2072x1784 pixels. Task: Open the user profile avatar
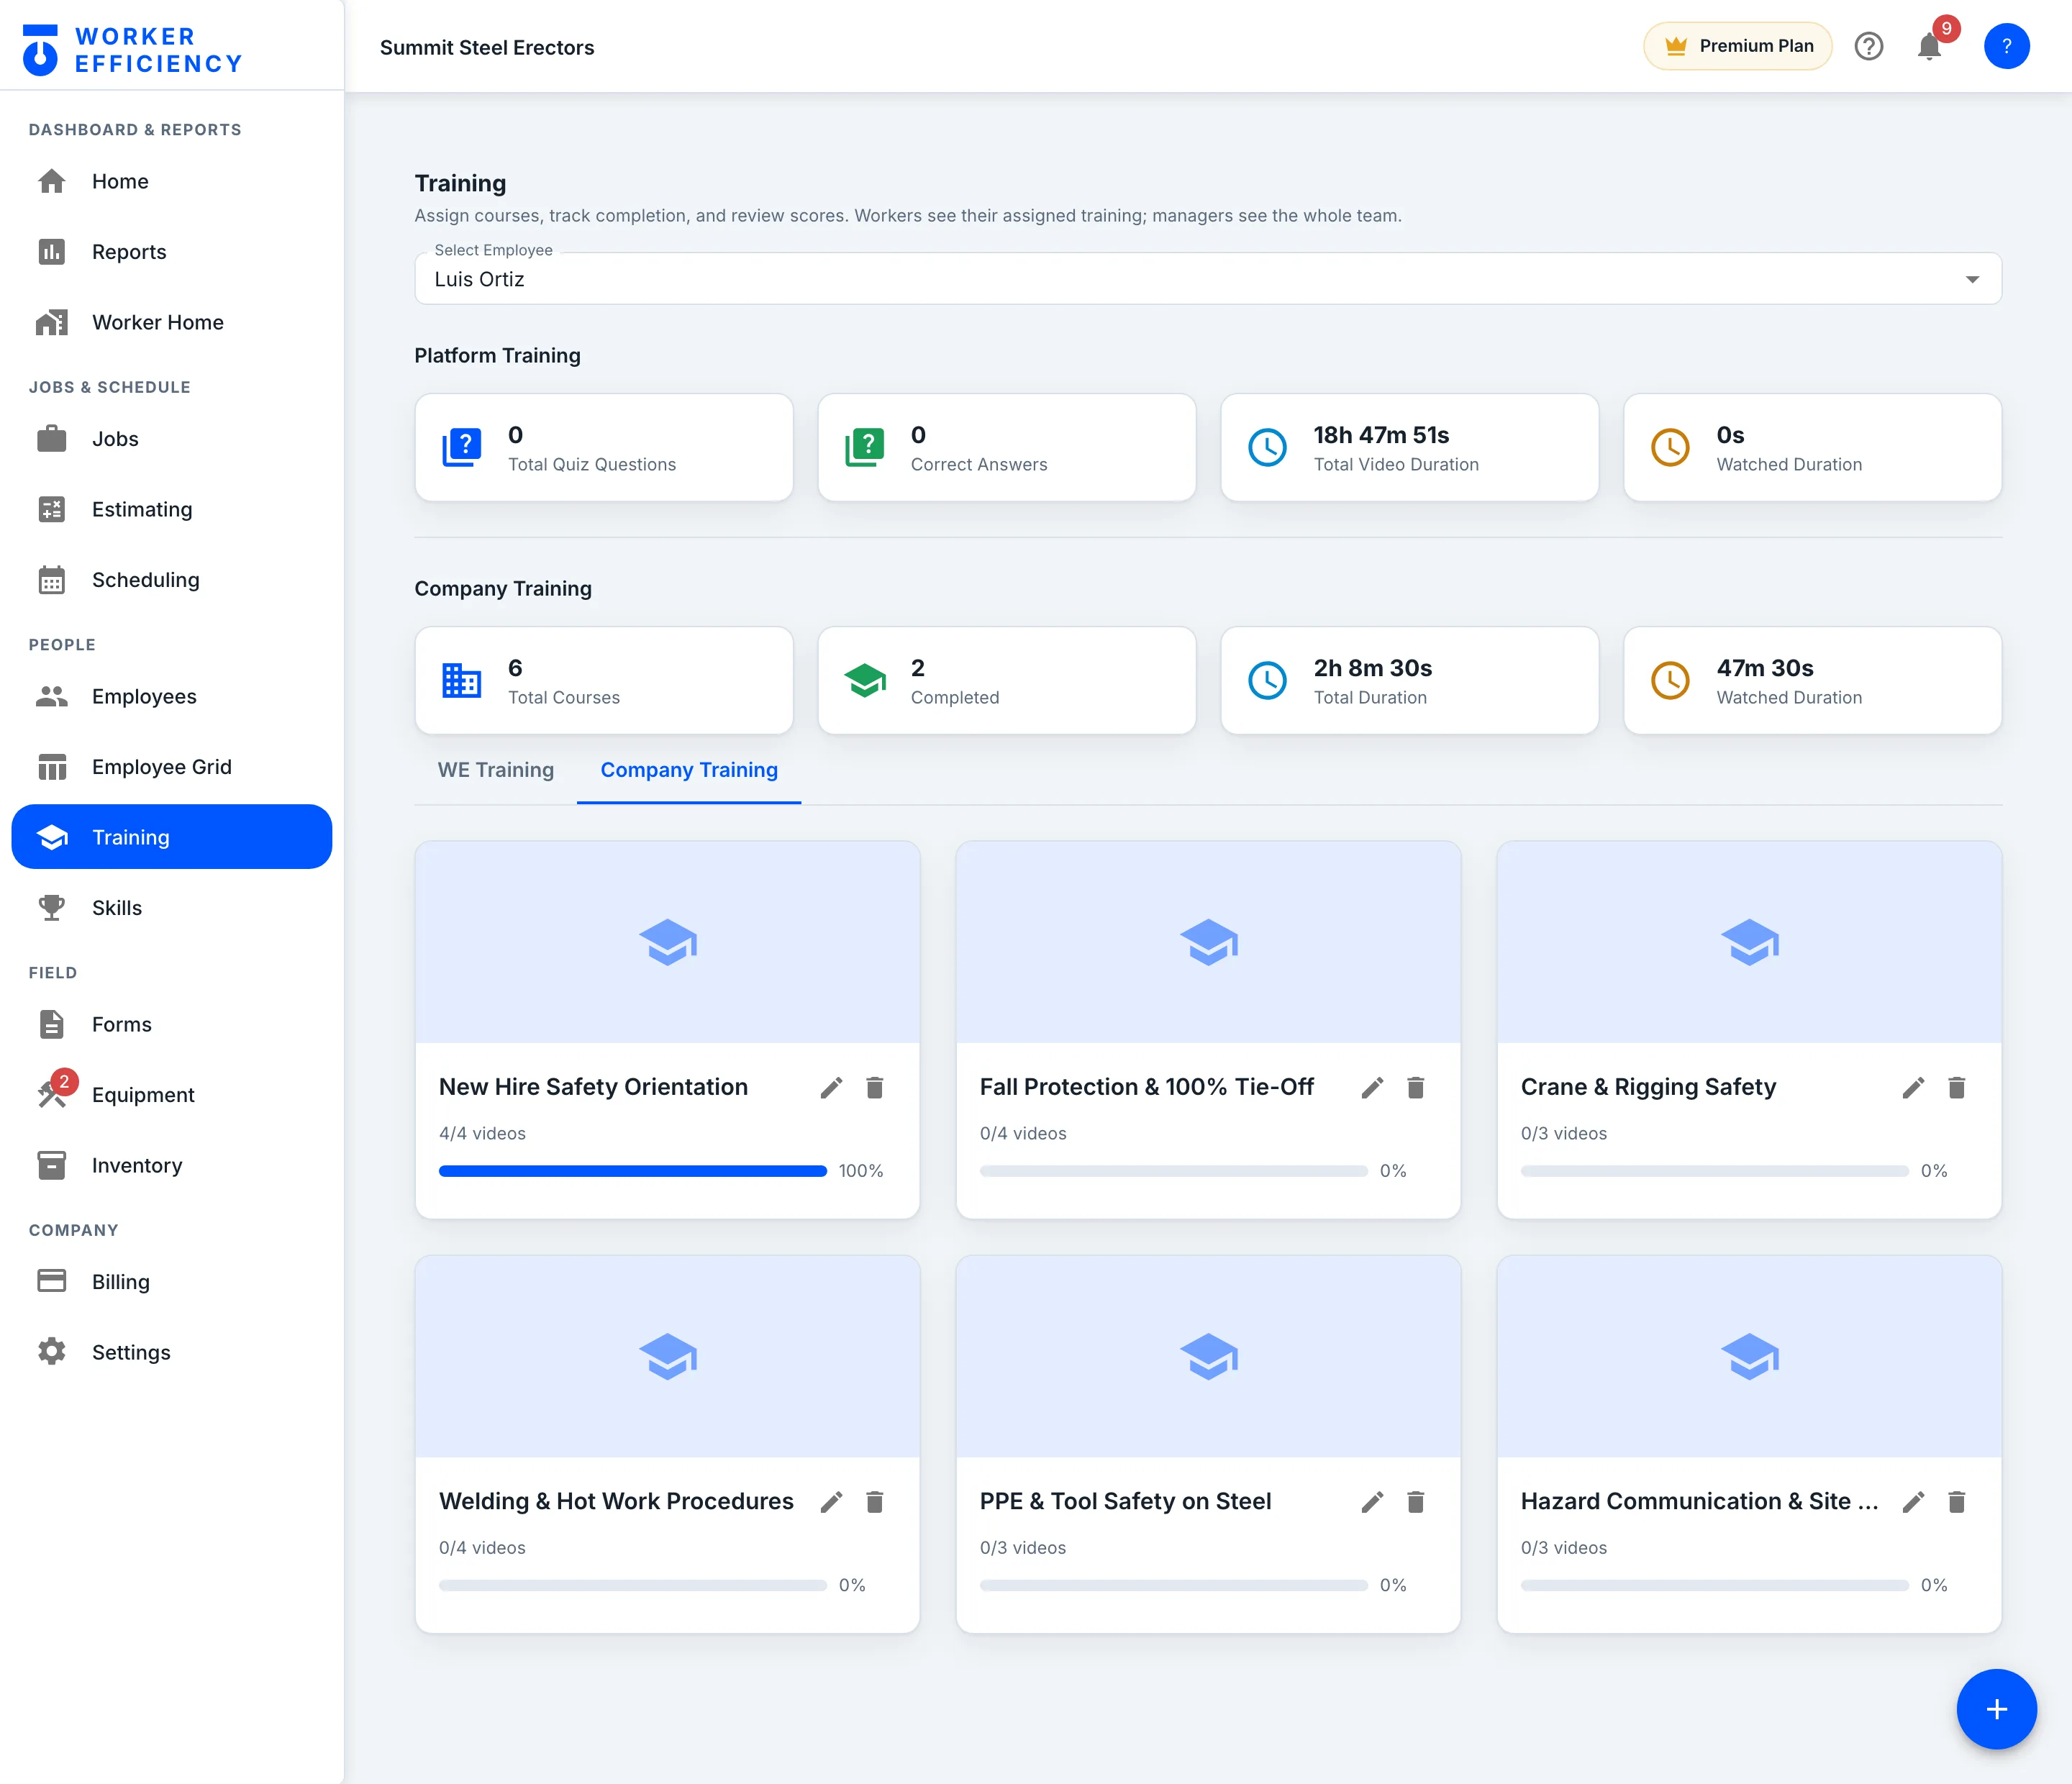(2006, 46)
